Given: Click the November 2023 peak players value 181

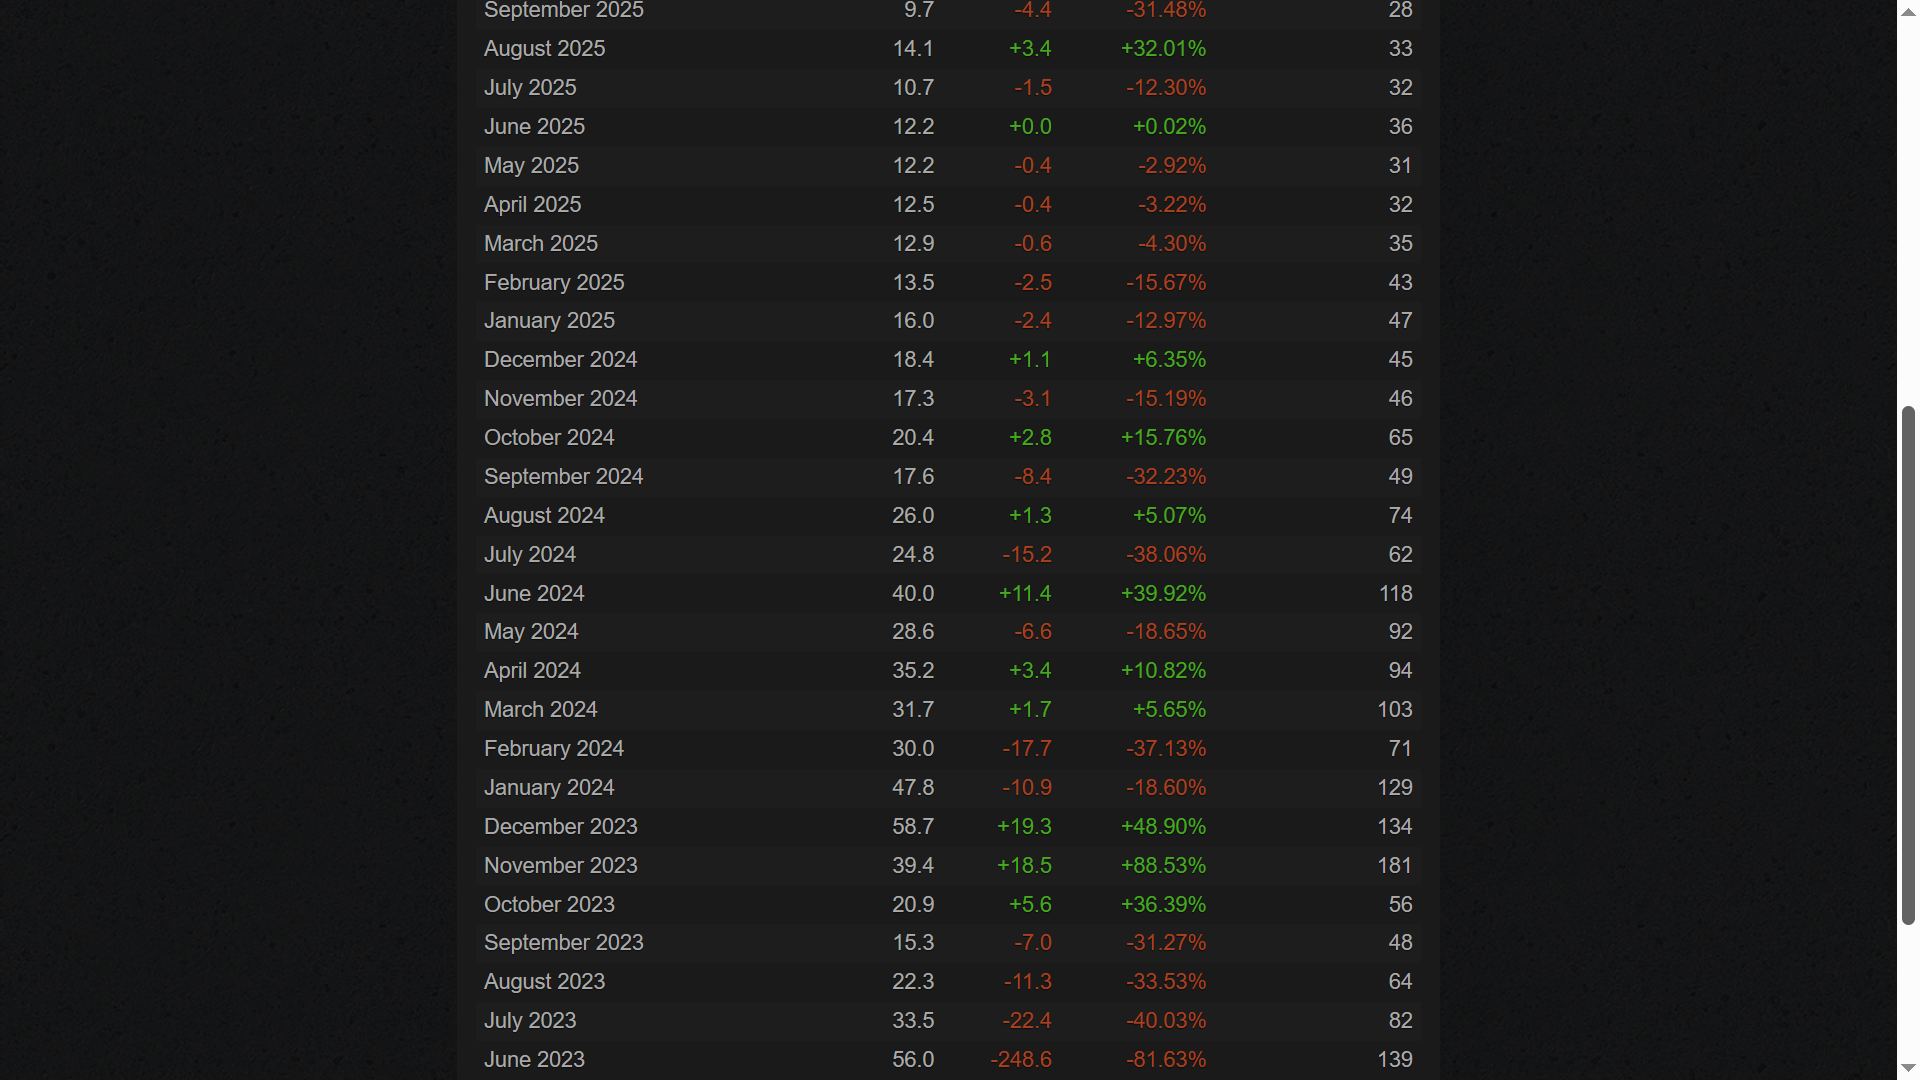Looking at the screenshot, I should [x=1394, y=865].
